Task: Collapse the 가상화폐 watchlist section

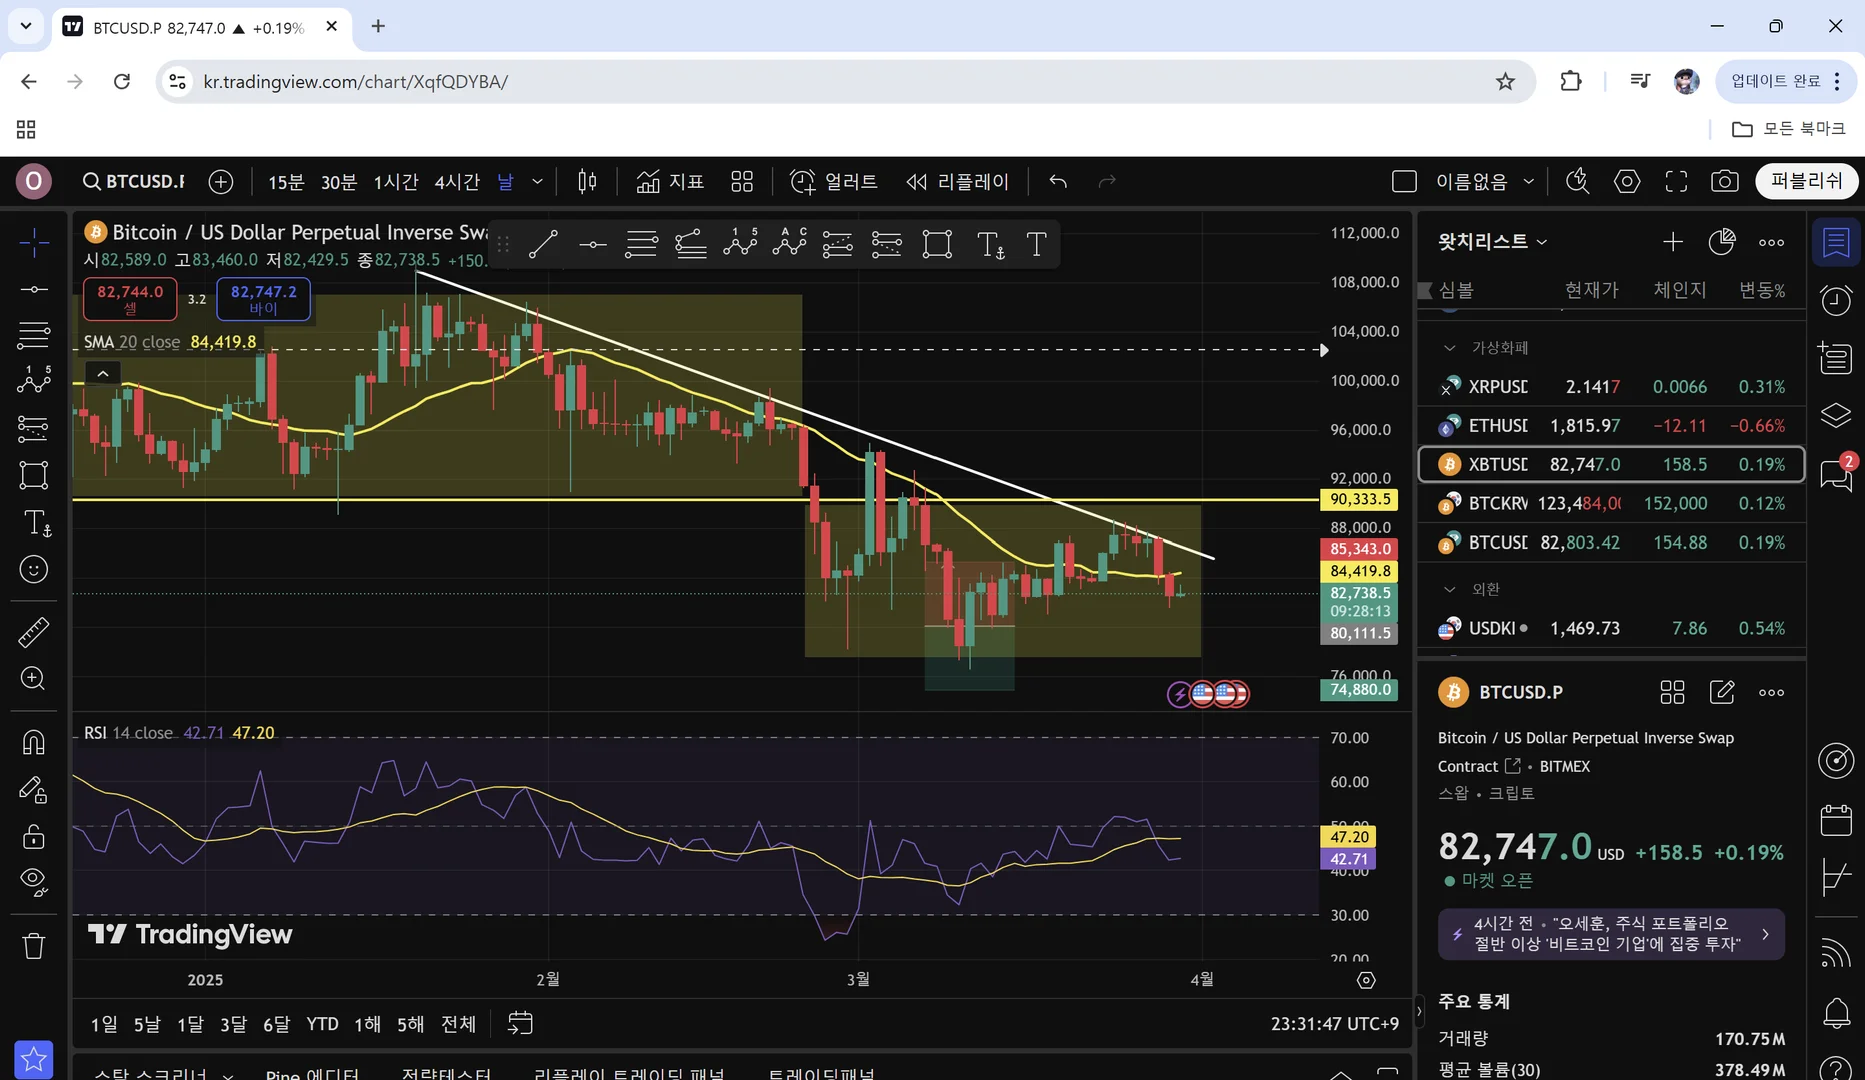Action: pos(1449,348)
